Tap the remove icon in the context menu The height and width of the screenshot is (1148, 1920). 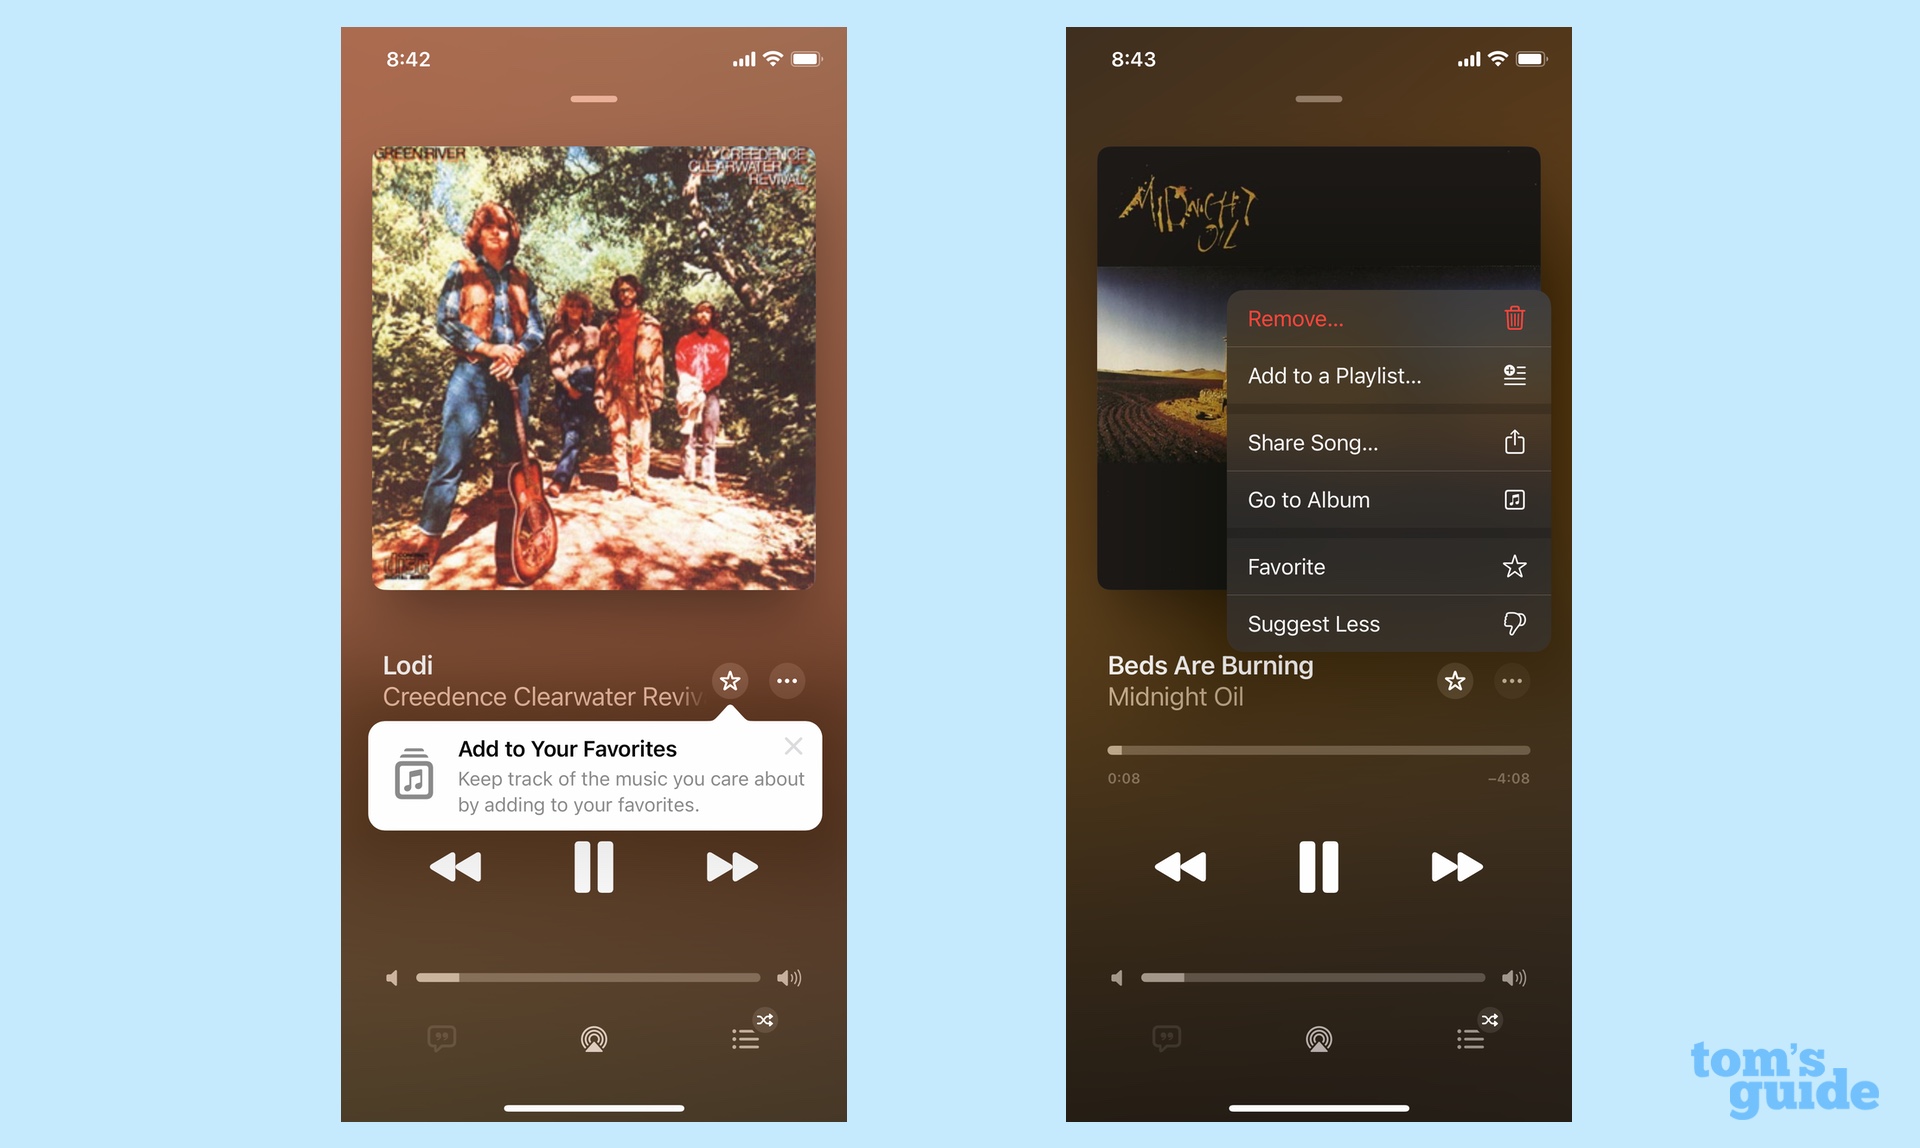(x=1514, y=317)
